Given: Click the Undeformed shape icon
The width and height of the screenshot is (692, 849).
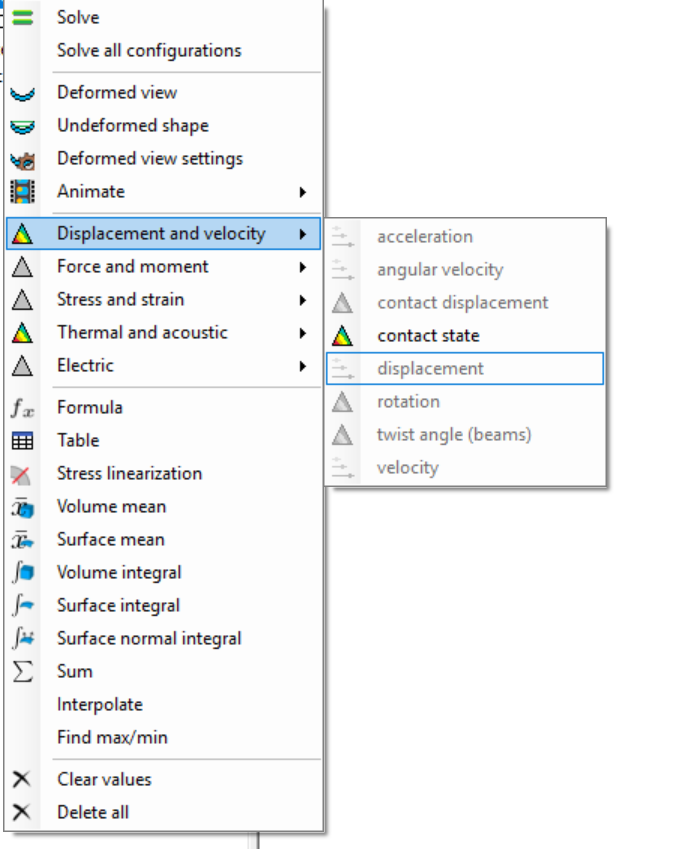Looking at the screenshot, I should [22, 126].
